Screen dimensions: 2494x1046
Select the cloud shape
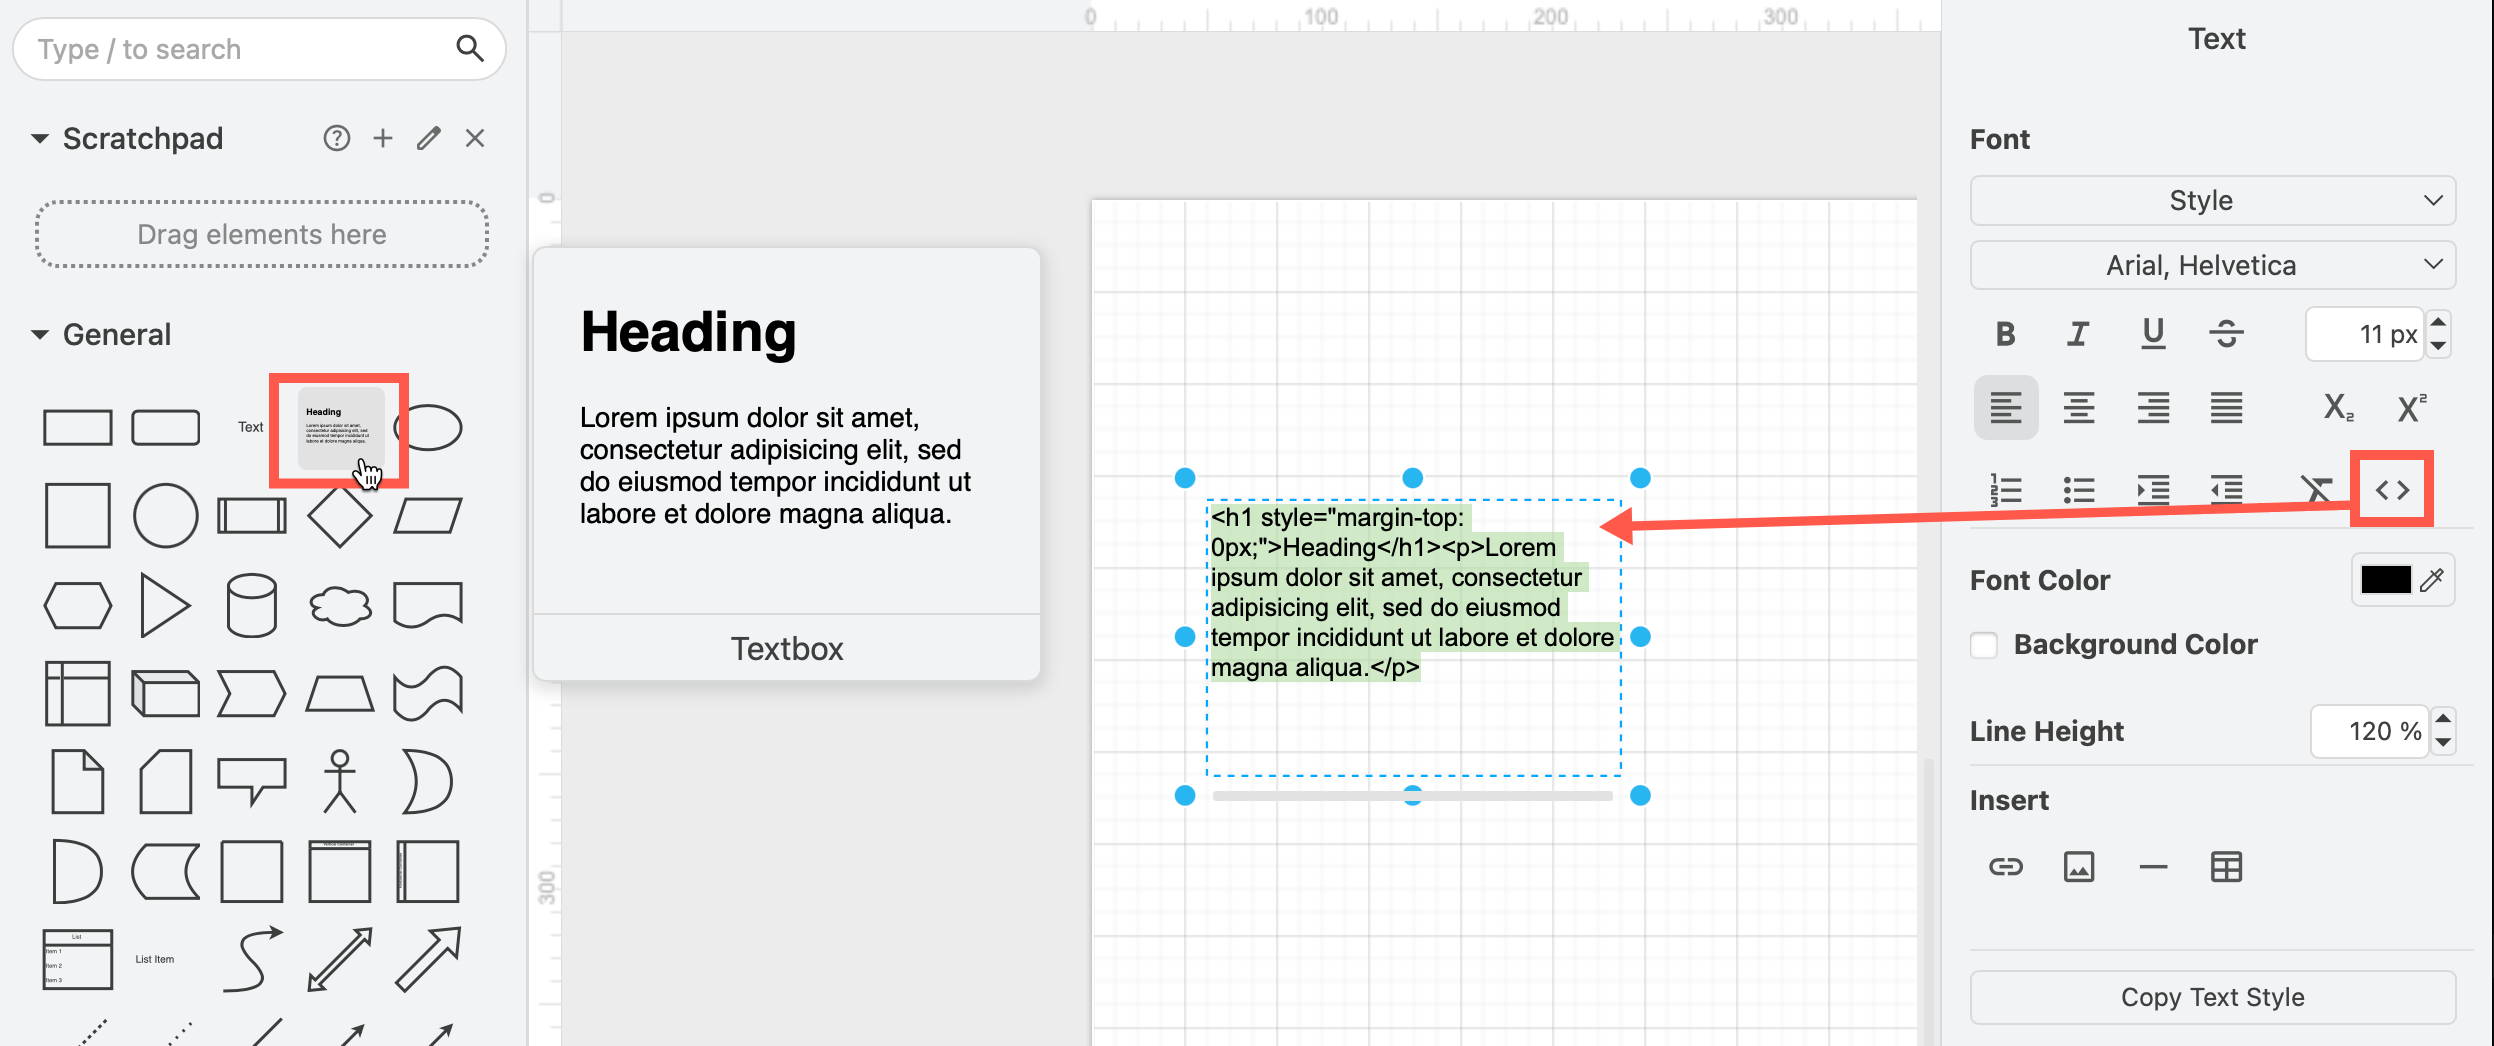point(340,605)
